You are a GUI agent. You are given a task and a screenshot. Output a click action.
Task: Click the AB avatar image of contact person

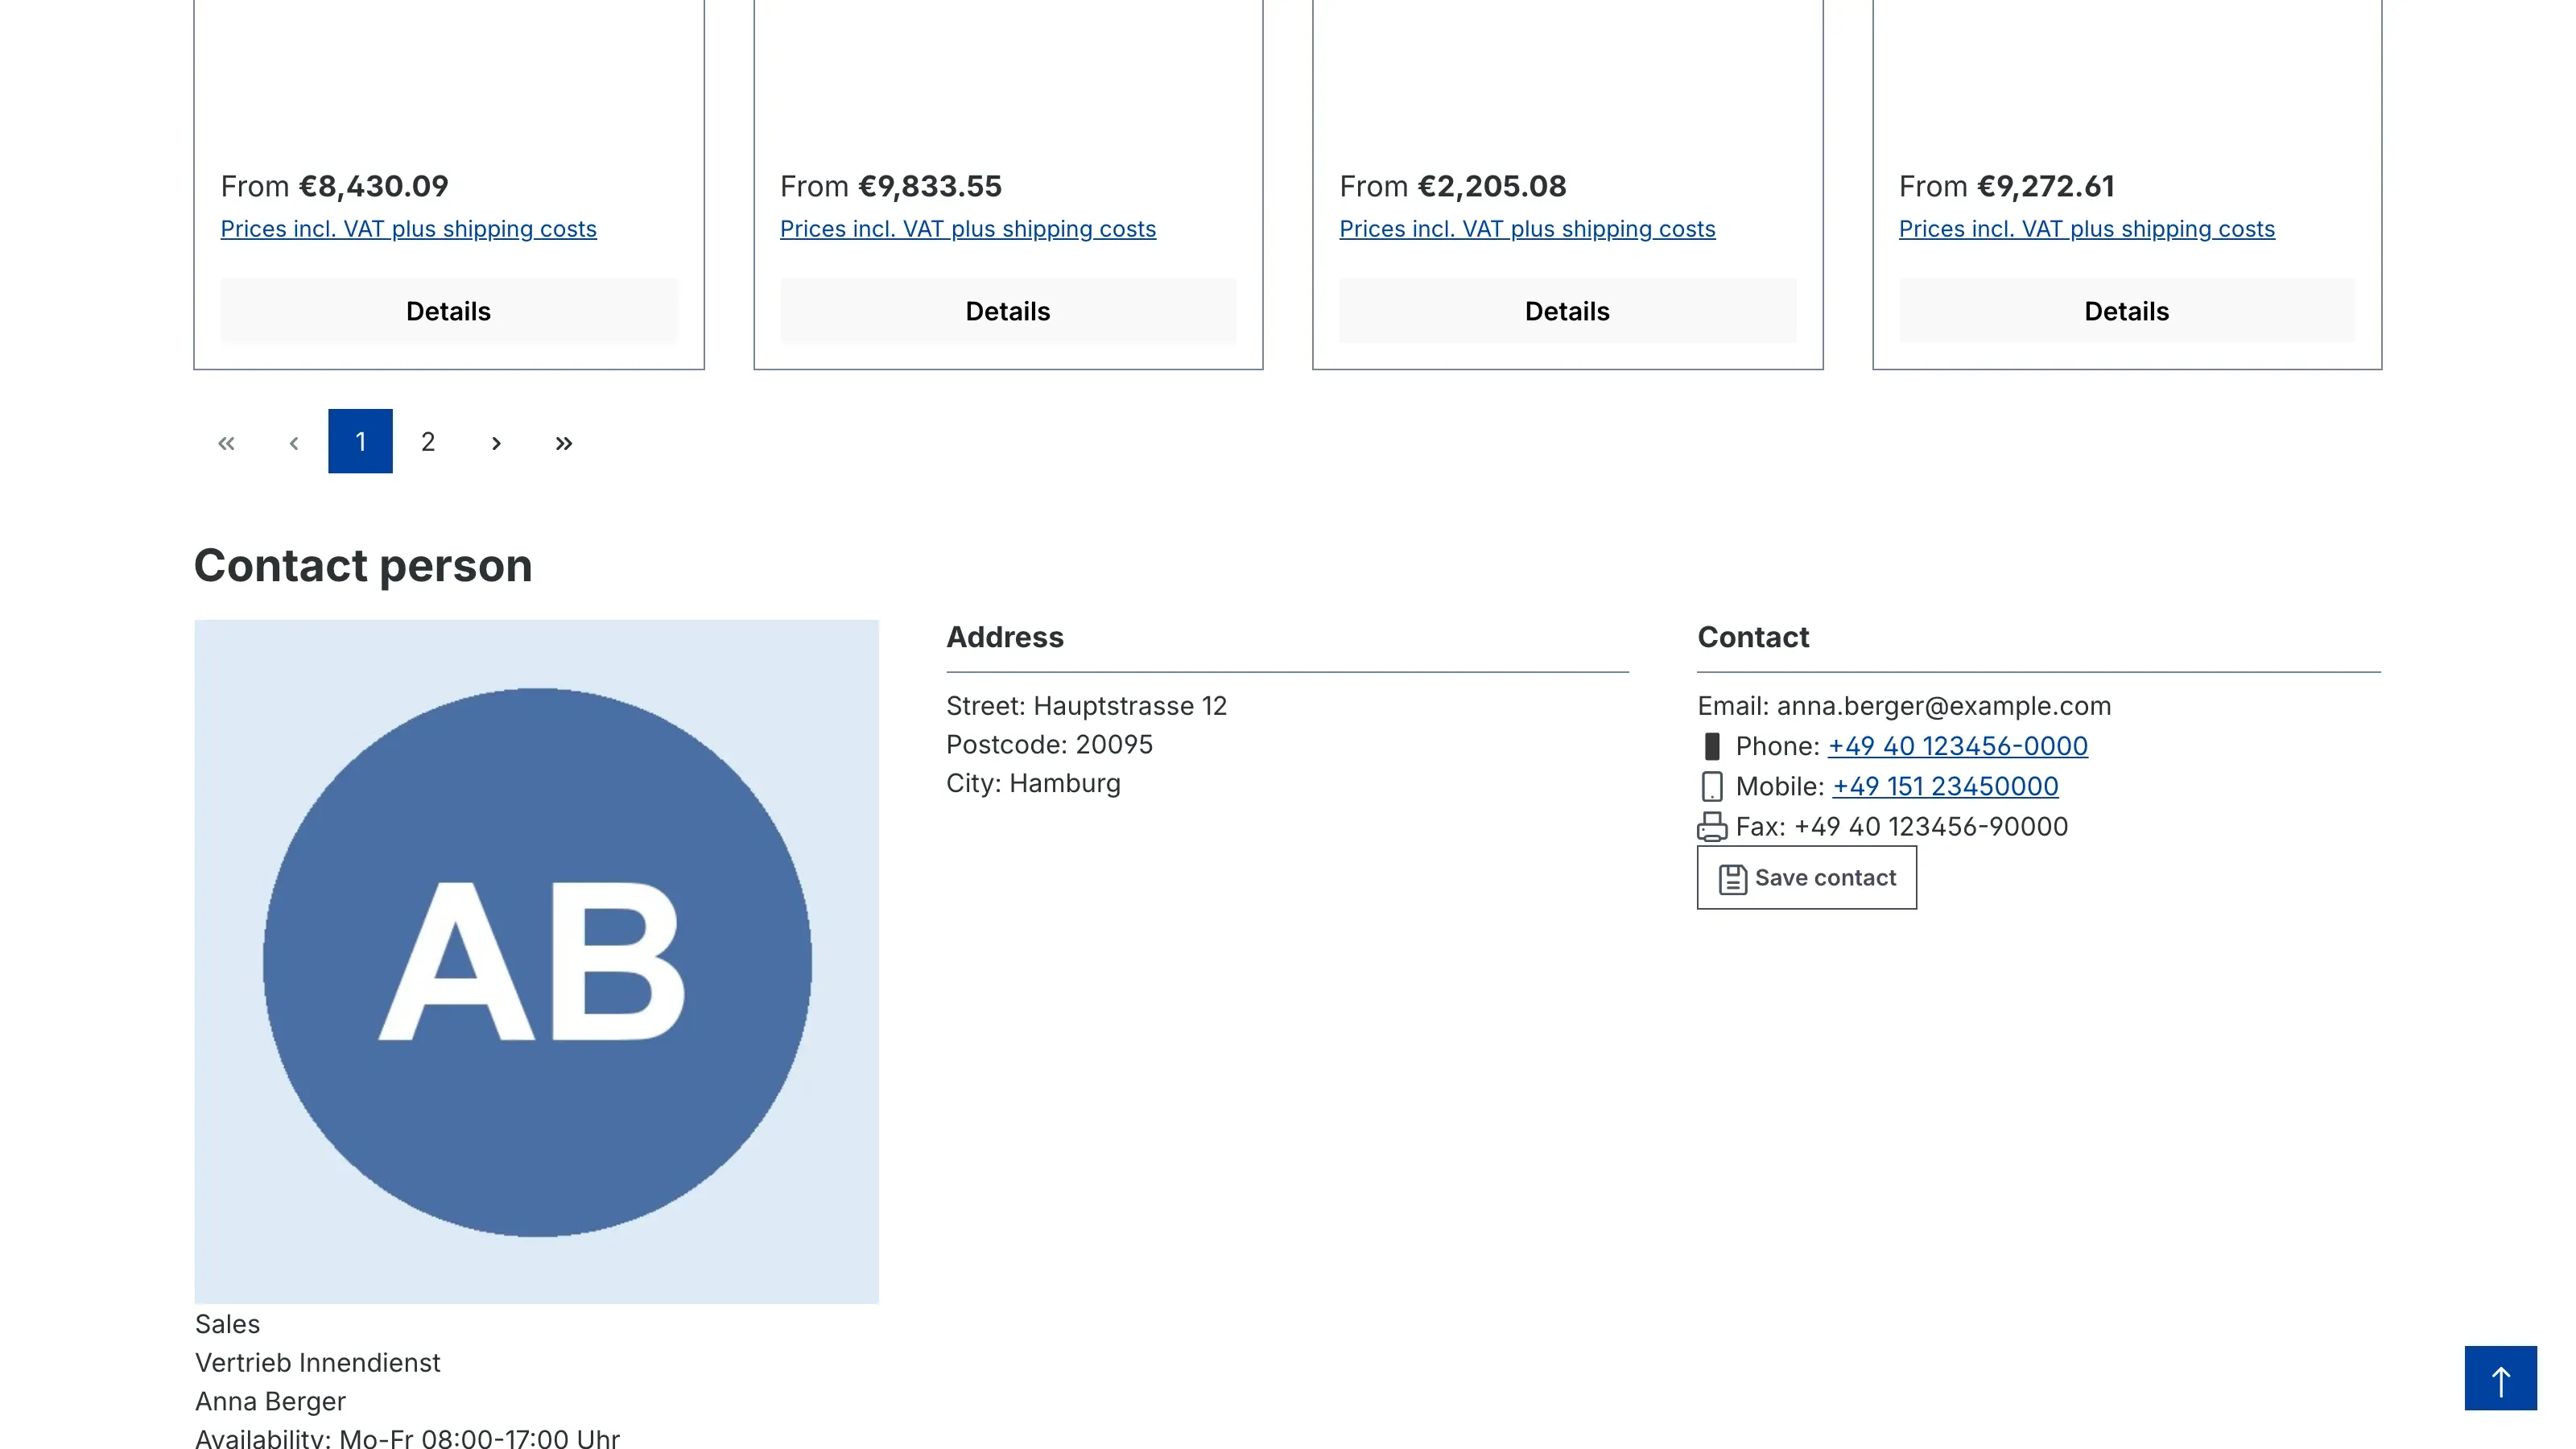point(537,962)
